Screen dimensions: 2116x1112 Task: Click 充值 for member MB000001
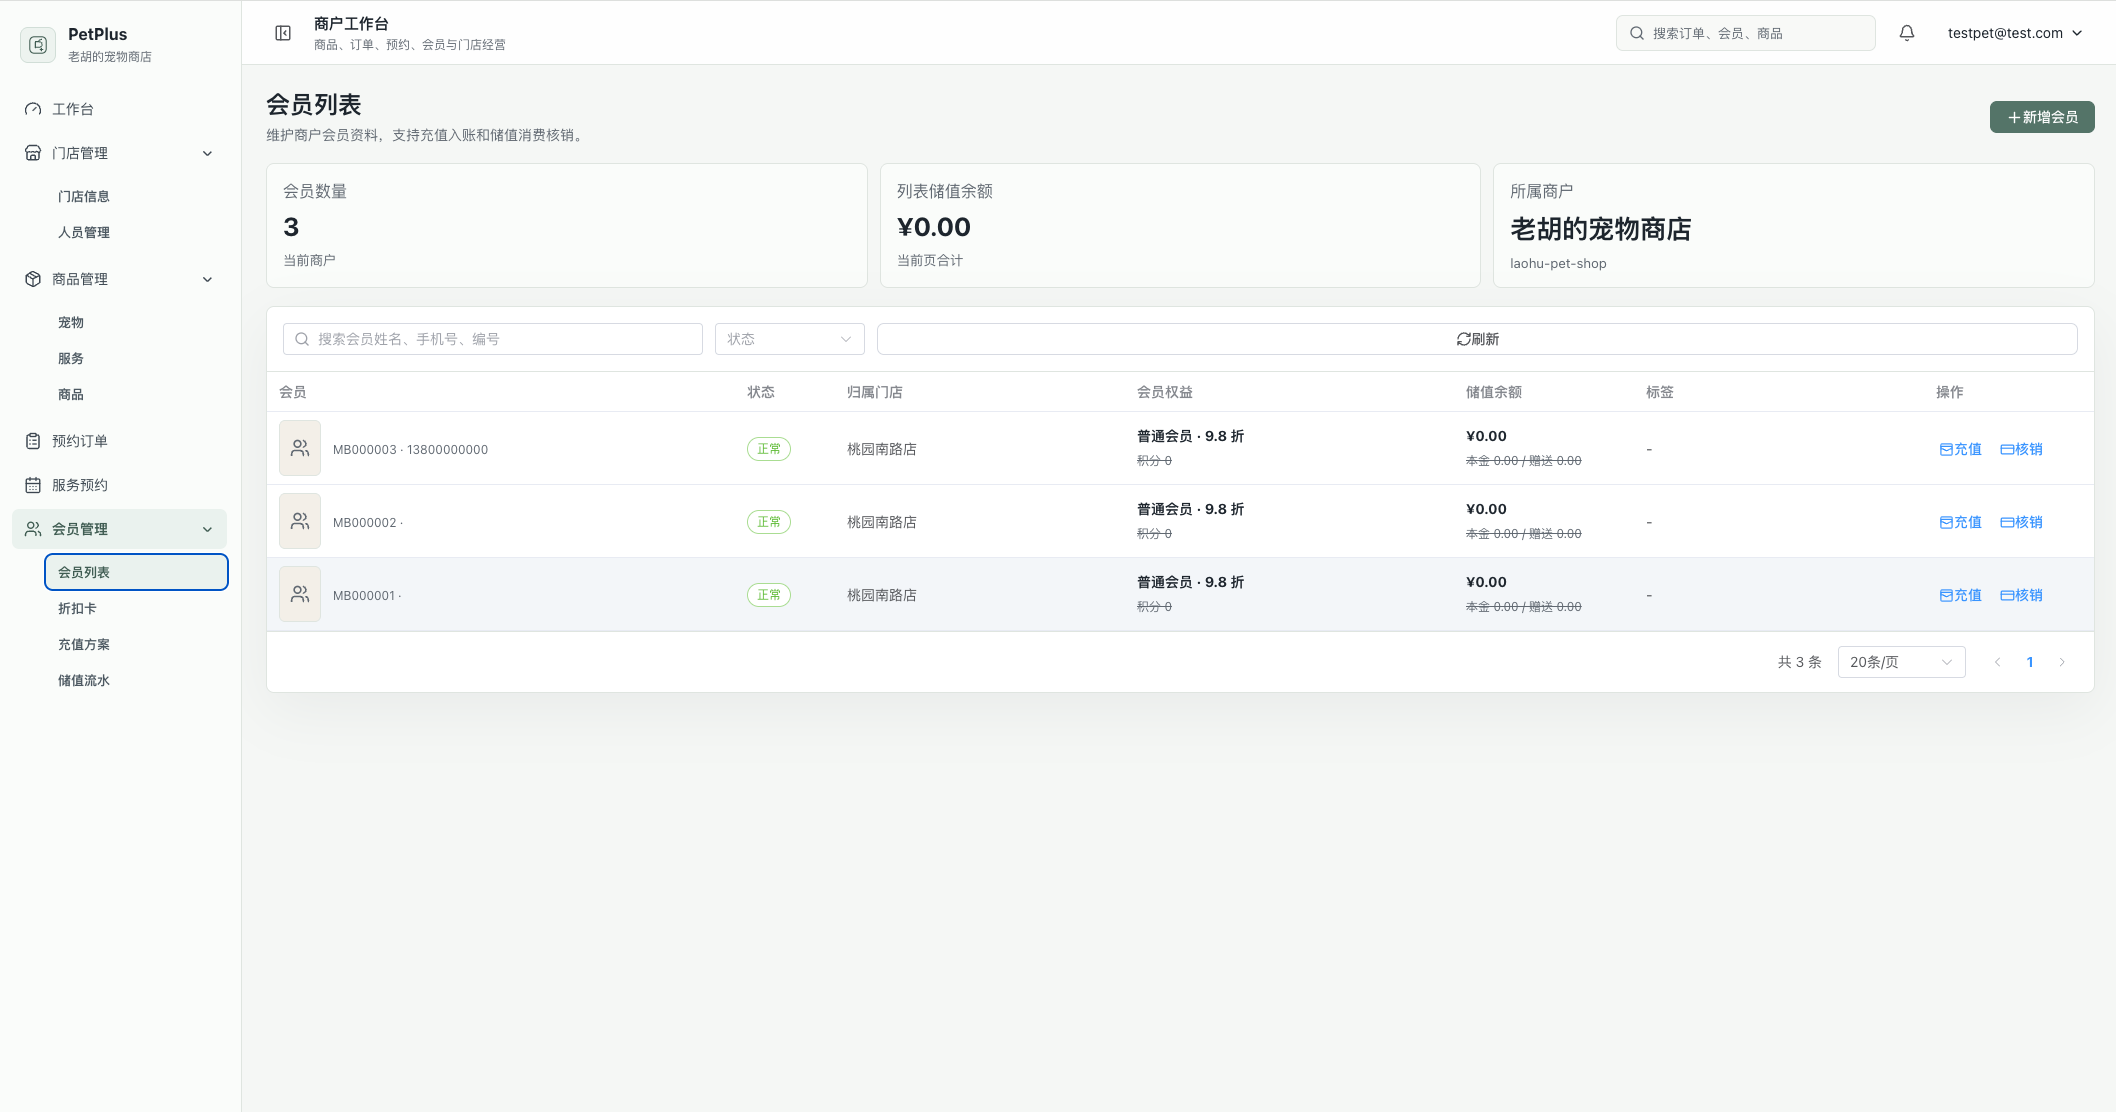click(x=1960, y=595)
